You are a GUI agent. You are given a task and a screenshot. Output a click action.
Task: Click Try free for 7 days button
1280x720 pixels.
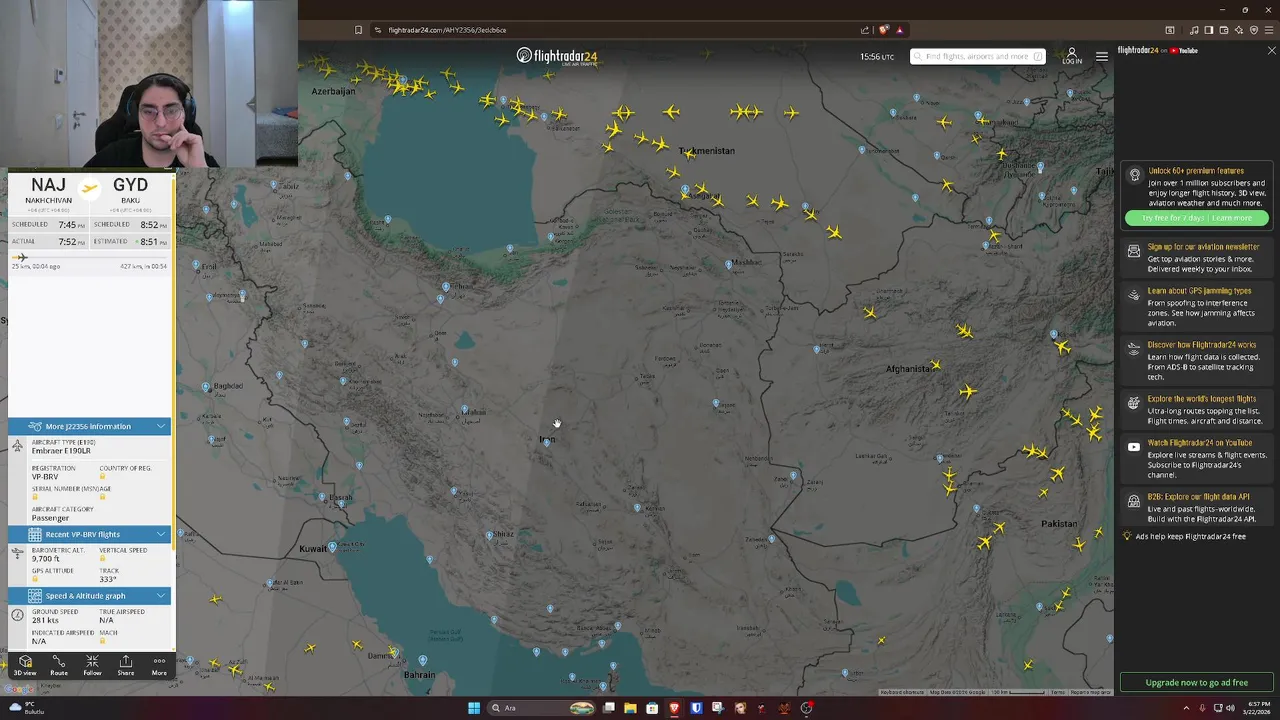(x=1197, y=218)
